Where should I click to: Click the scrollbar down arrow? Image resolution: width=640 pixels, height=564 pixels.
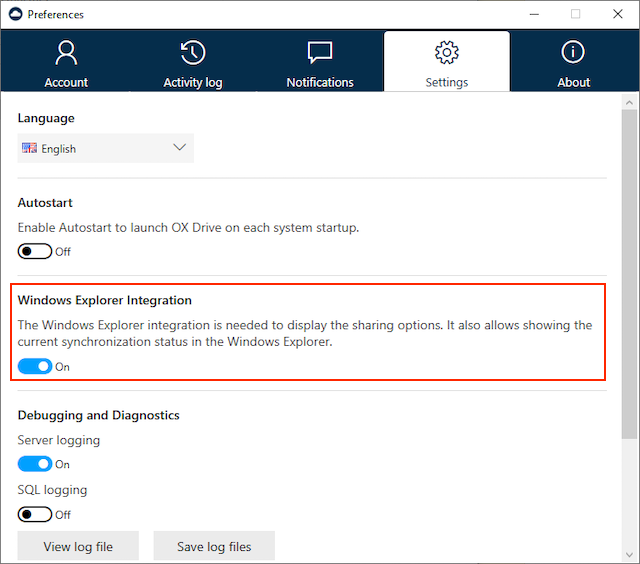tap(629, 554)
